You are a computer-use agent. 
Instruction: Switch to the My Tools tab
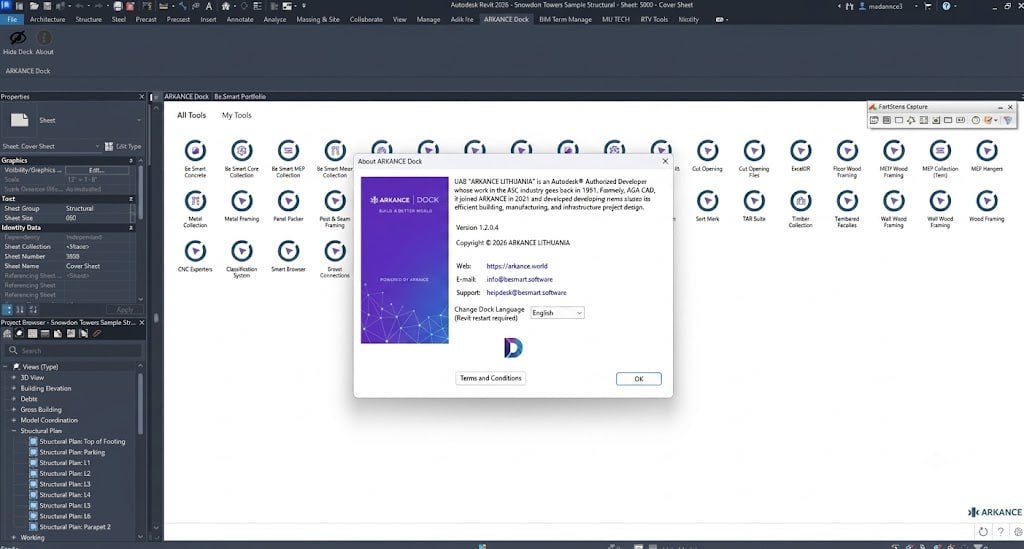click(x=236, y=116)
